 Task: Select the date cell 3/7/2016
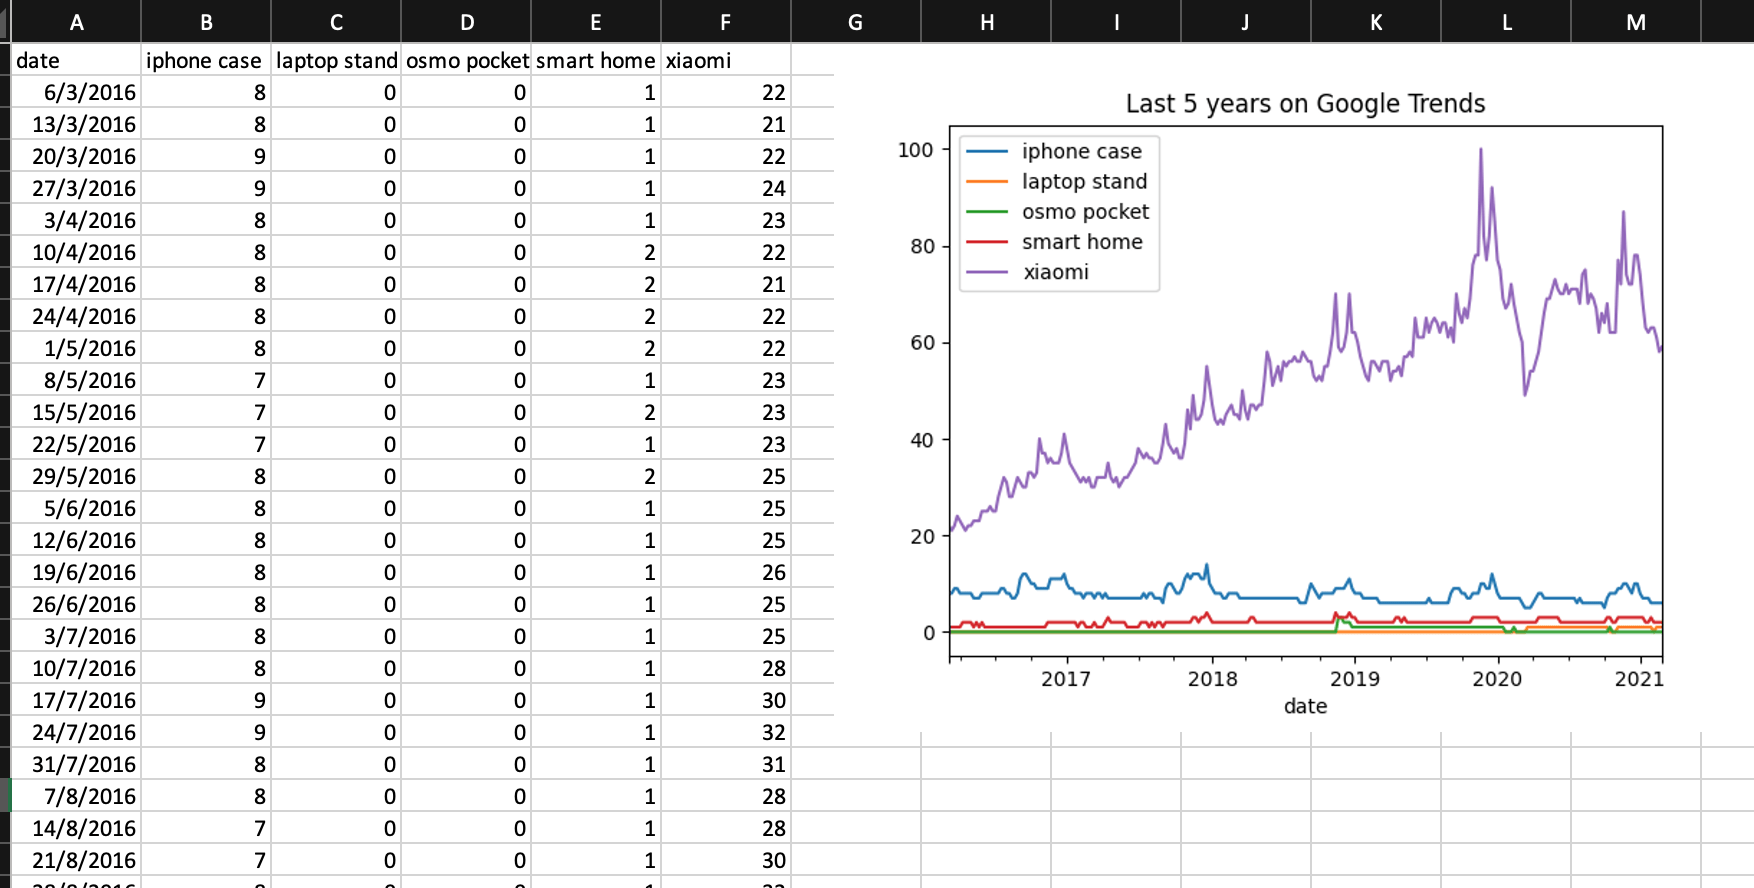tap(76, 636)
